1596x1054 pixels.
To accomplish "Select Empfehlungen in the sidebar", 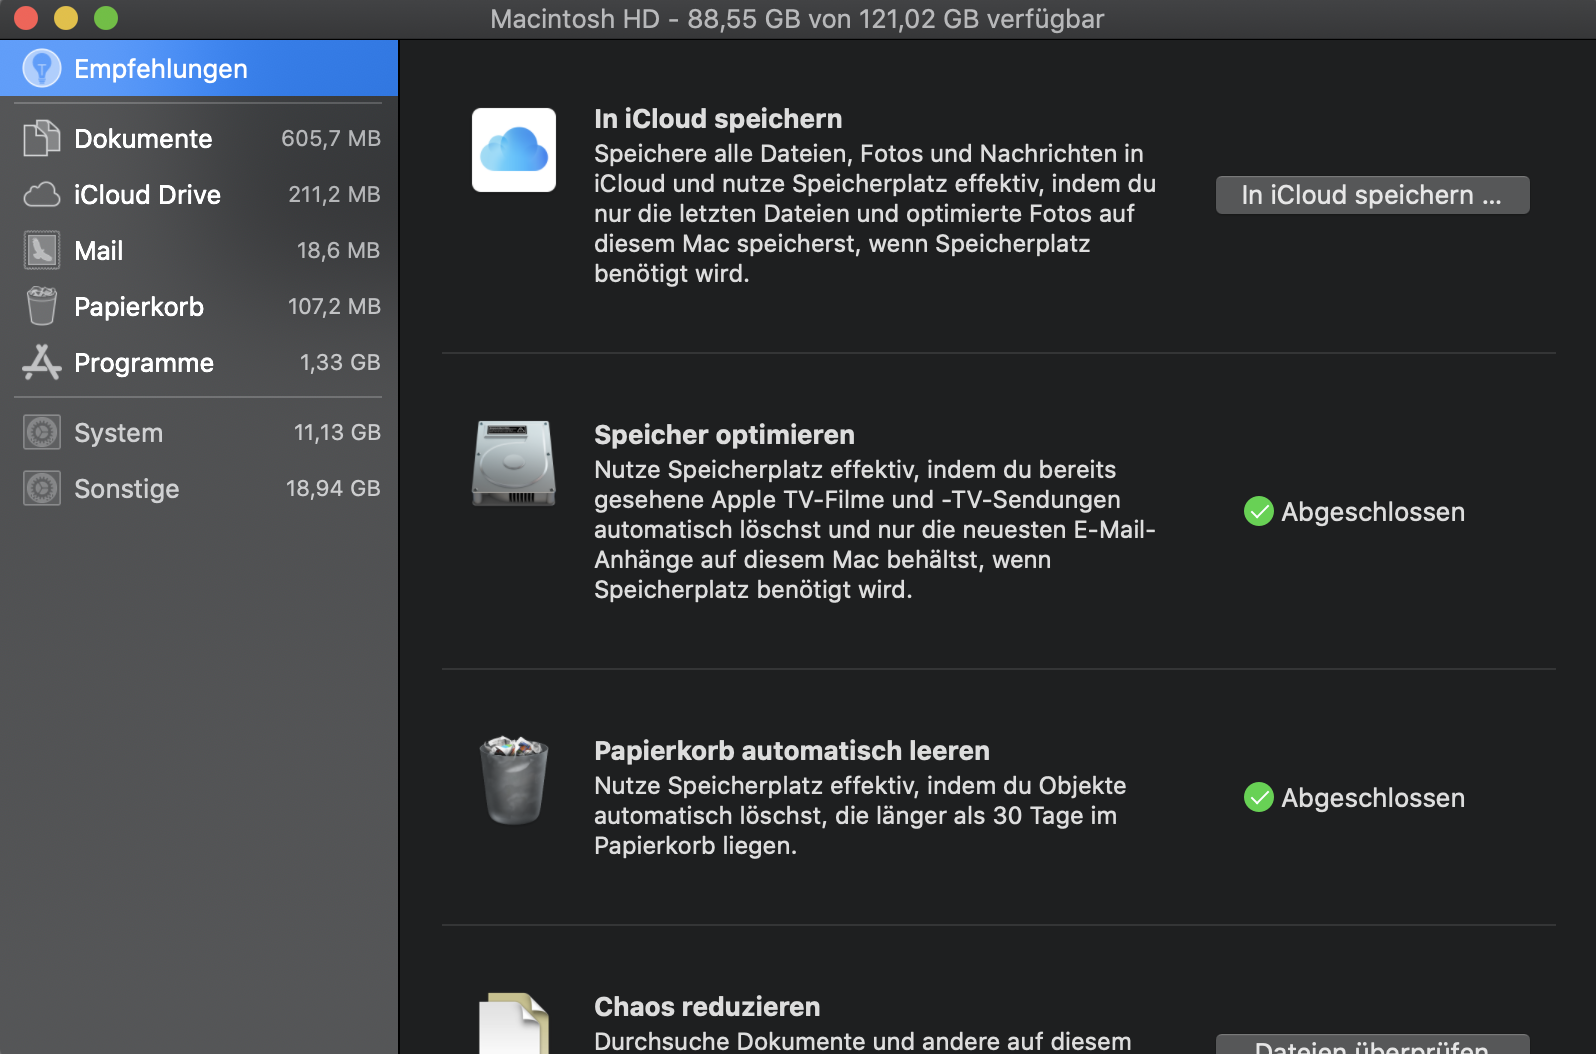I will [160, 69].
